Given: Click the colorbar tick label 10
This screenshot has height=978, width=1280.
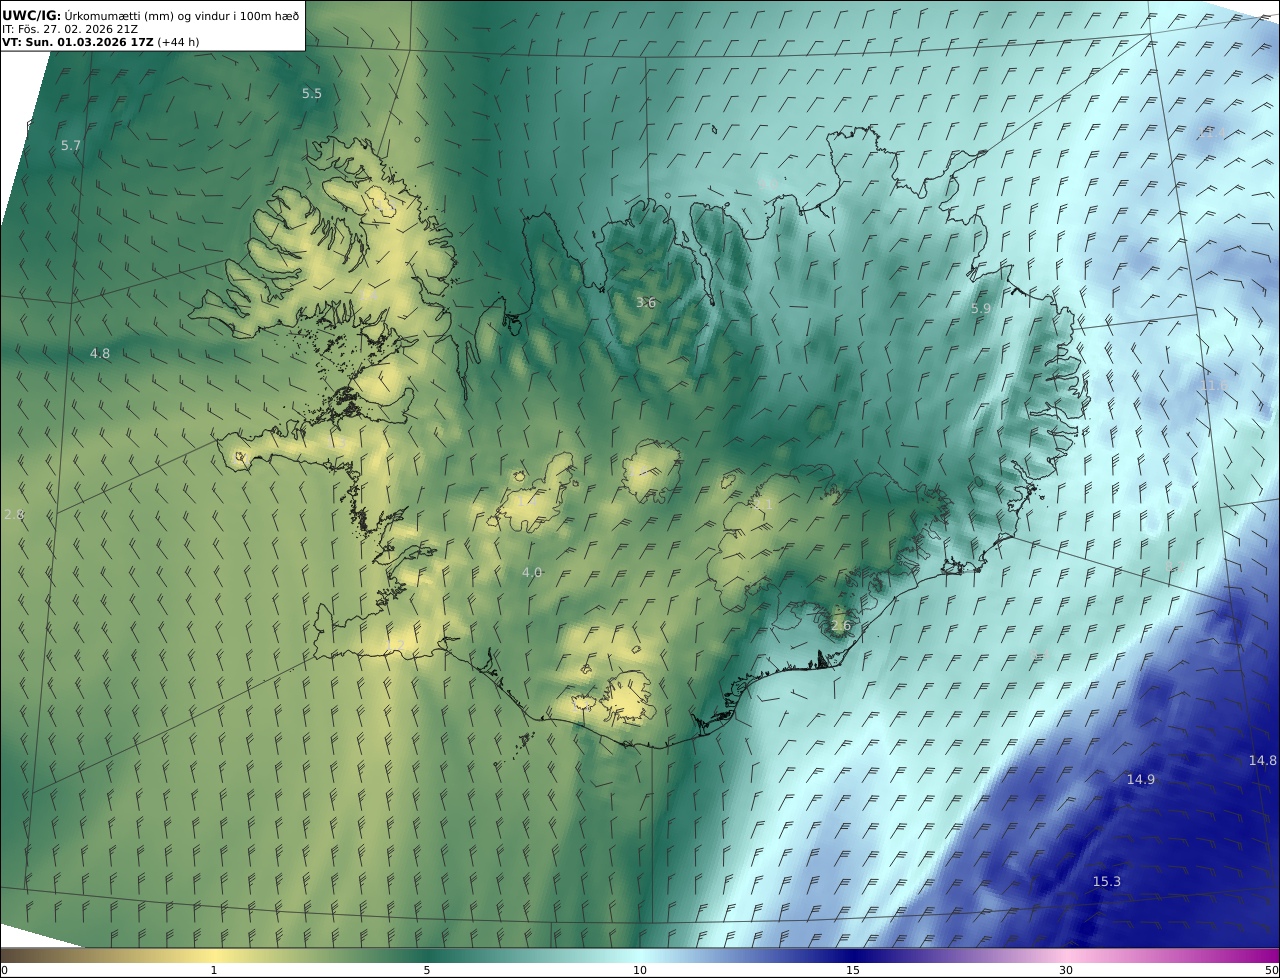Looking at the screenshot, I should (x=640, y=970).
